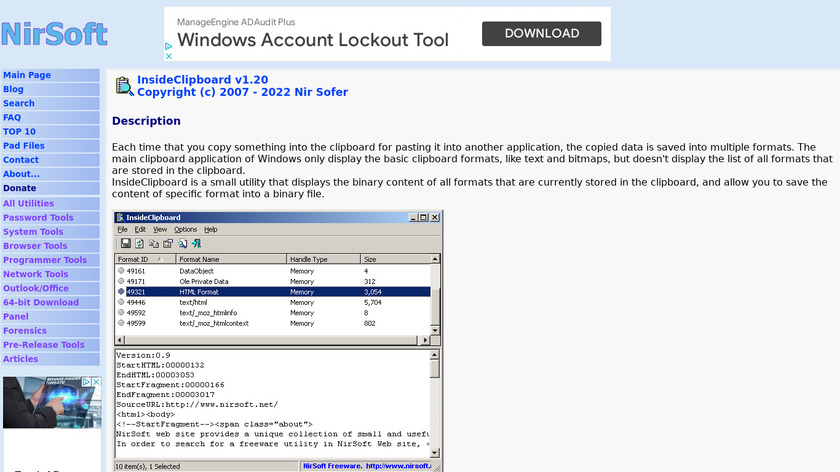The height and width of the screenshot is (472, 840).
Task: Click the AdChoices icon on sidebar ad
Action: click(x=86, y=382)
